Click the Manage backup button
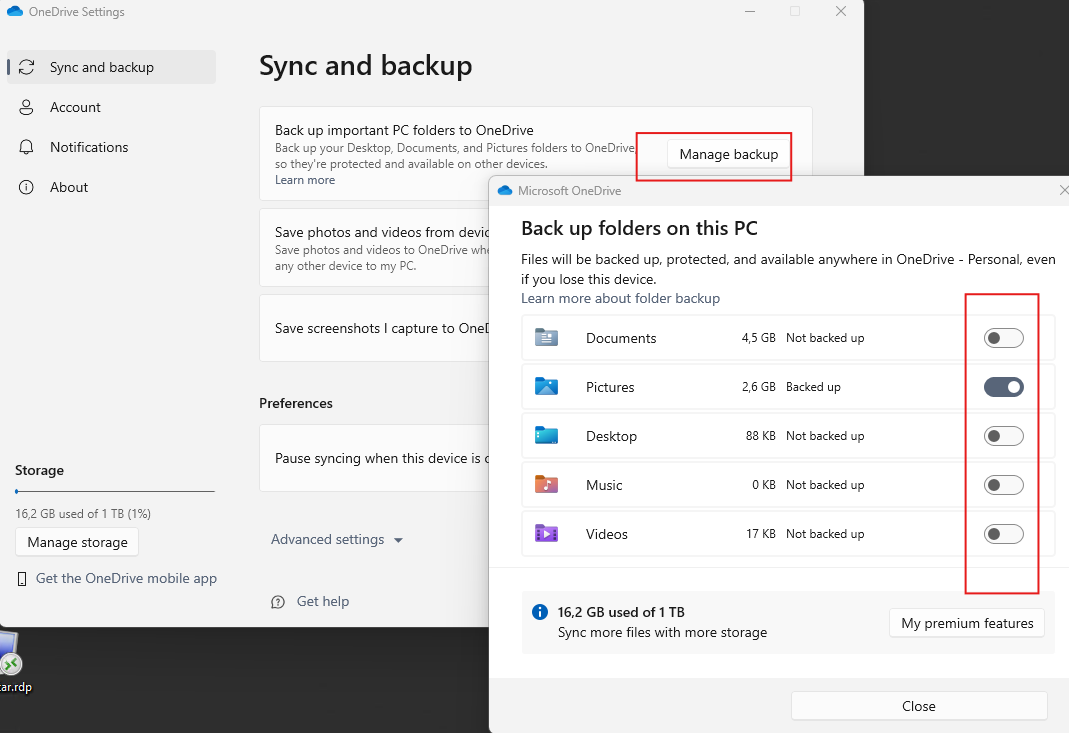 click(728, 155)
